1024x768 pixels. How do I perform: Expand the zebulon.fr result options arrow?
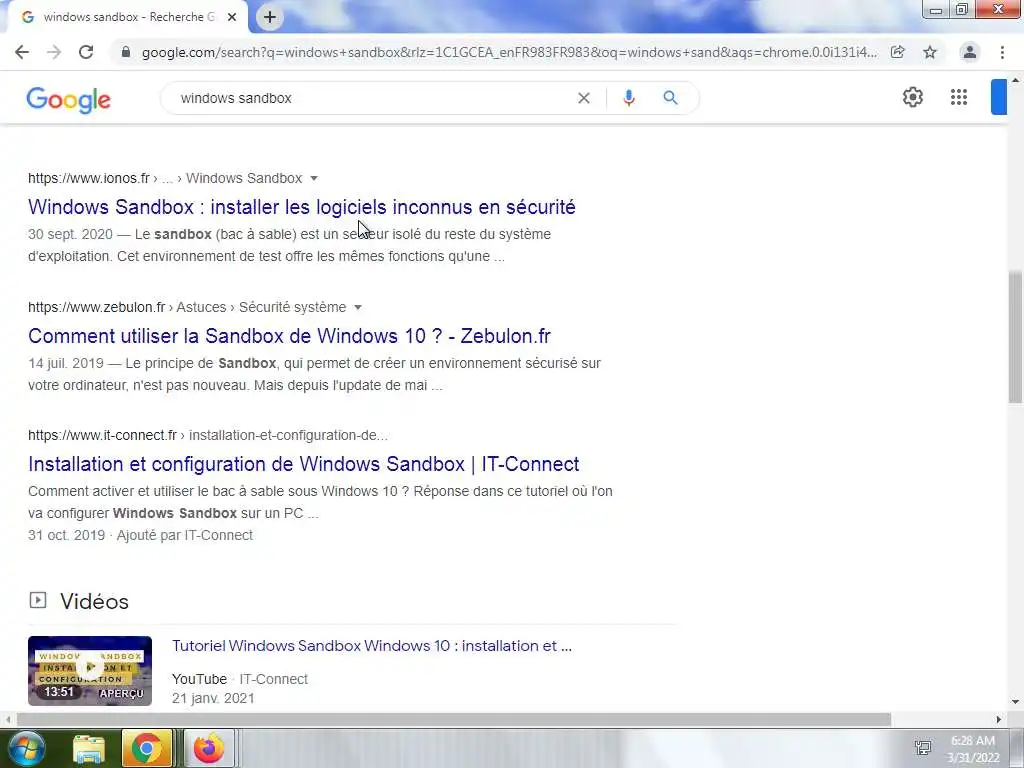(x=357, y=307)
